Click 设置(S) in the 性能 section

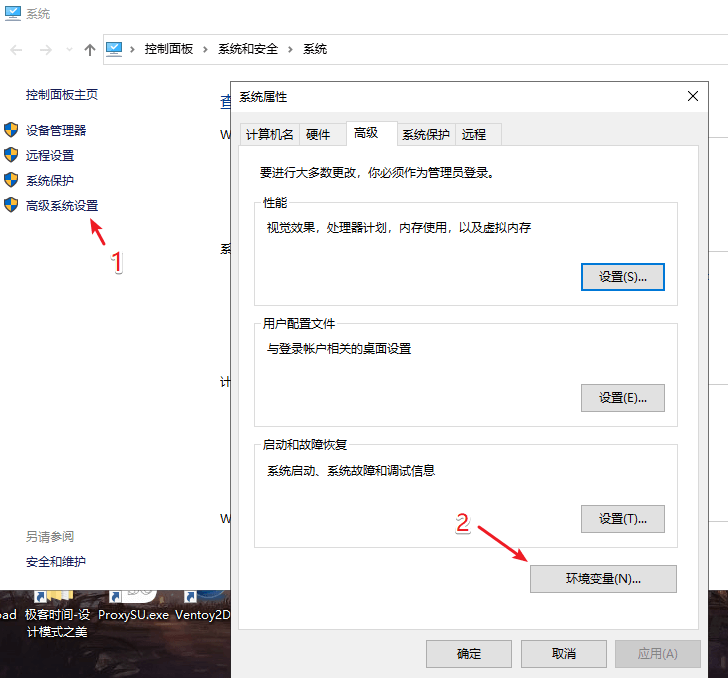click(622, 277)
